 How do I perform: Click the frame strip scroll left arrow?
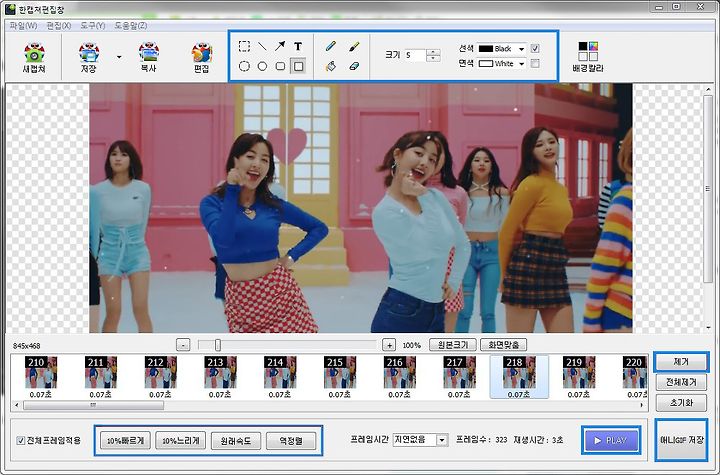point(17,405)
